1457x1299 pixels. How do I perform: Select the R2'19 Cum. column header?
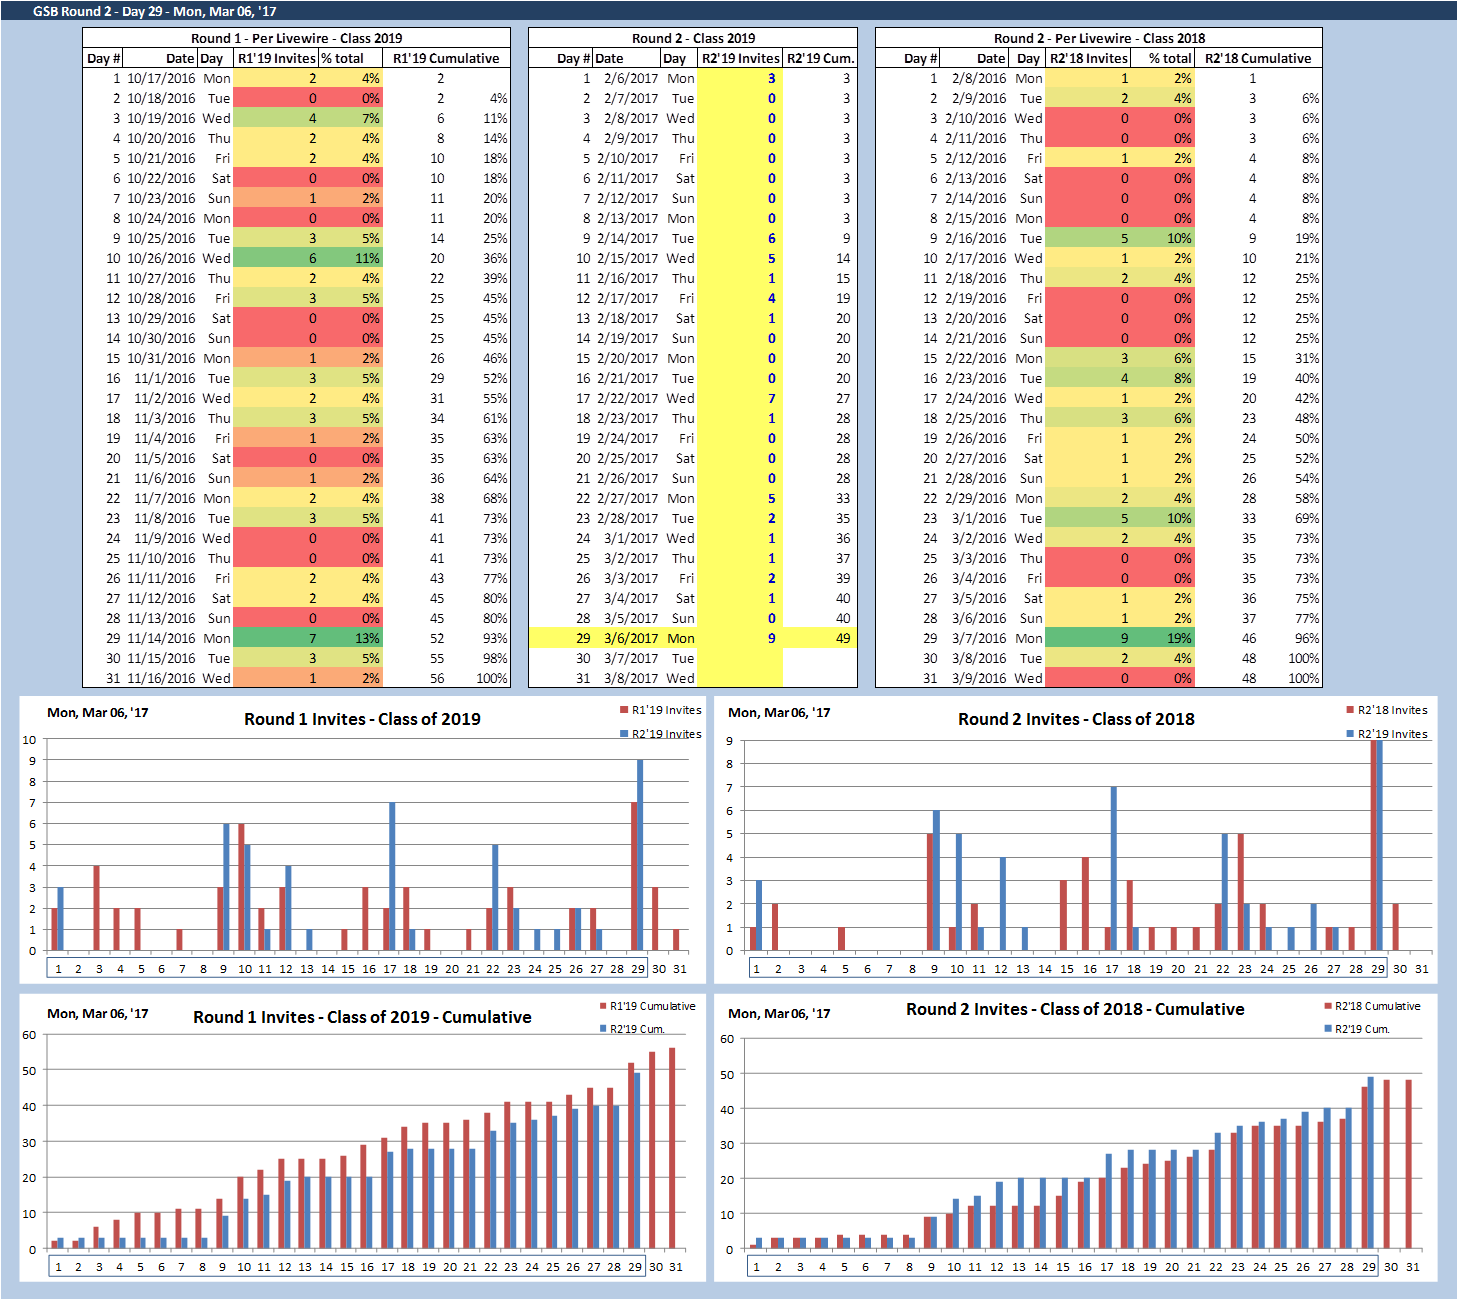click(x=820, y=58)
